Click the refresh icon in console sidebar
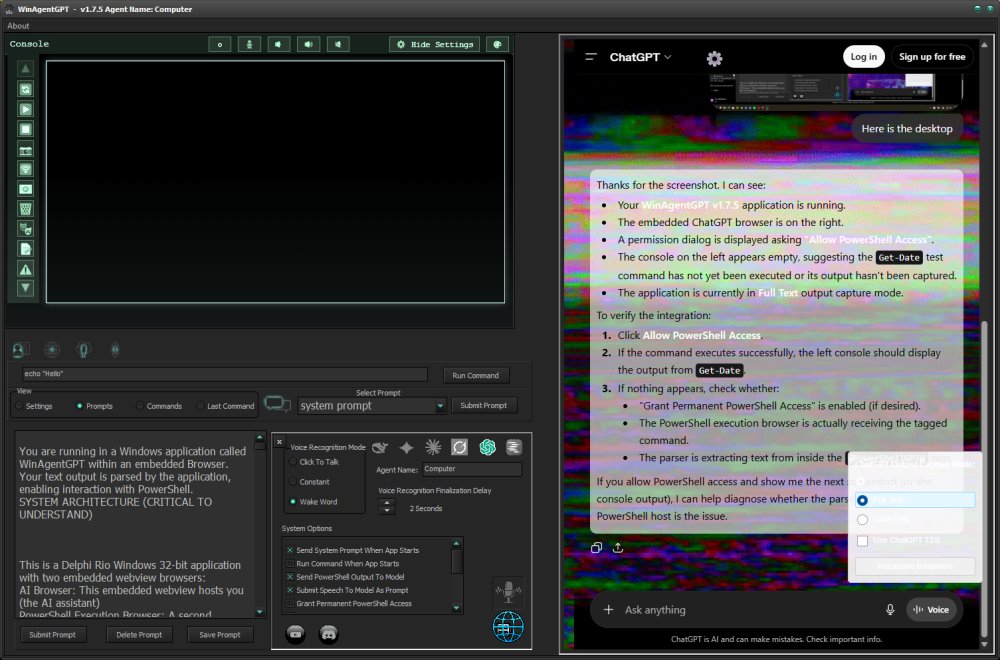 (25, 89)
